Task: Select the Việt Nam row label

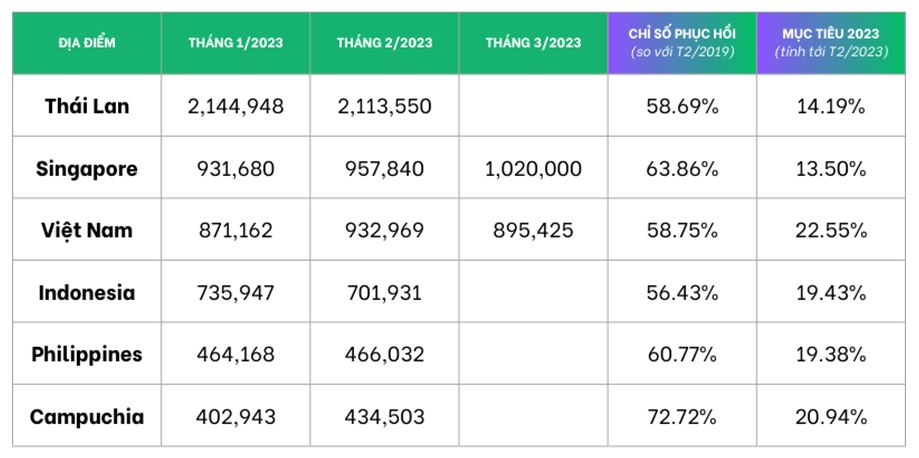Action: [87, 230]
